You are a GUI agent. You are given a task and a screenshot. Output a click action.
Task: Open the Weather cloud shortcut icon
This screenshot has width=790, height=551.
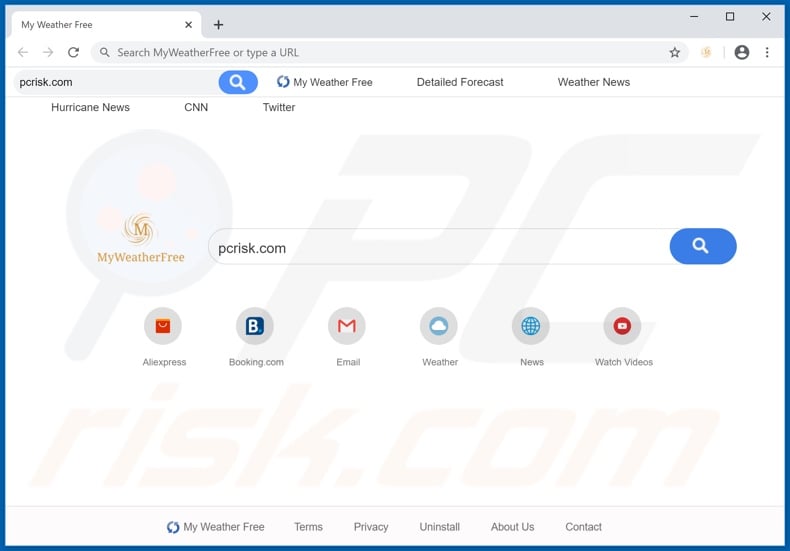click(439, 326)
